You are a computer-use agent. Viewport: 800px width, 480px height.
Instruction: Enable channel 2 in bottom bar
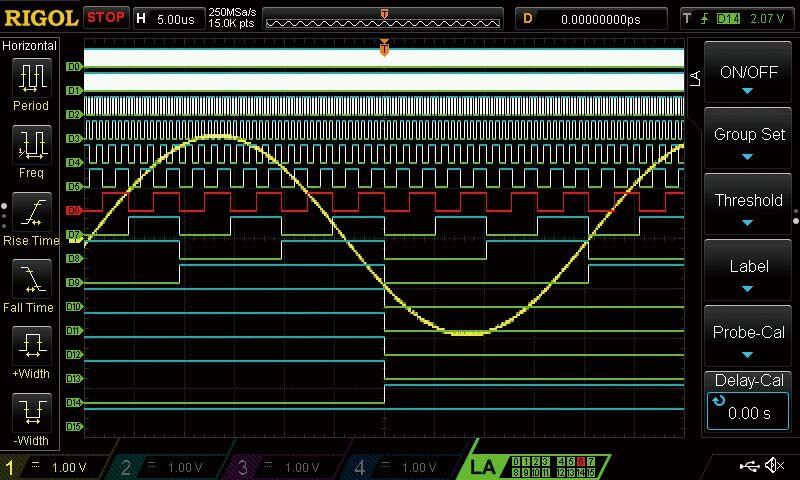[172, 467]
